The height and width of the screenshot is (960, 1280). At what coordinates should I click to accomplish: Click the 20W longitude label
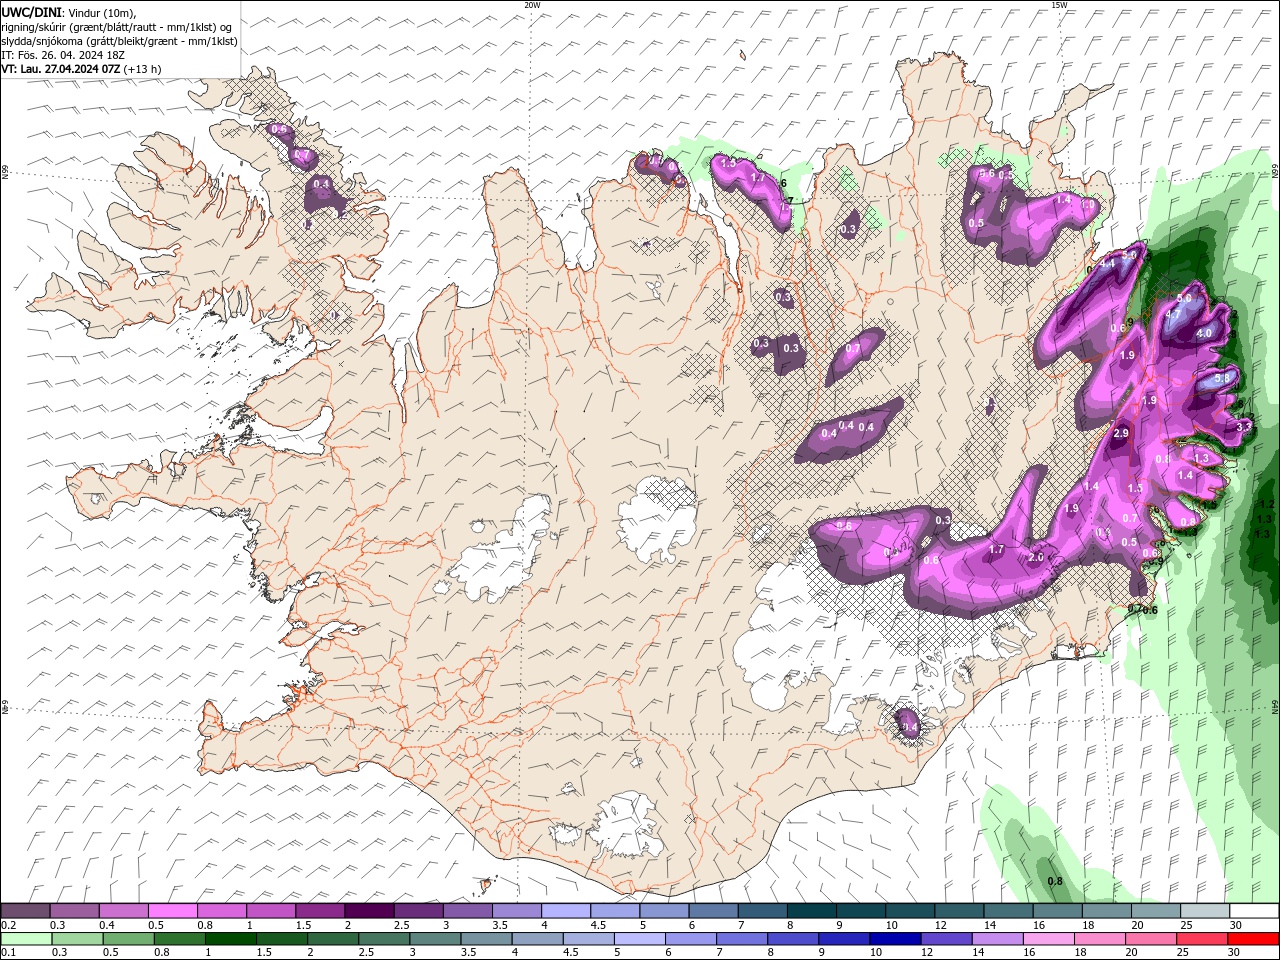coord(532,5)
